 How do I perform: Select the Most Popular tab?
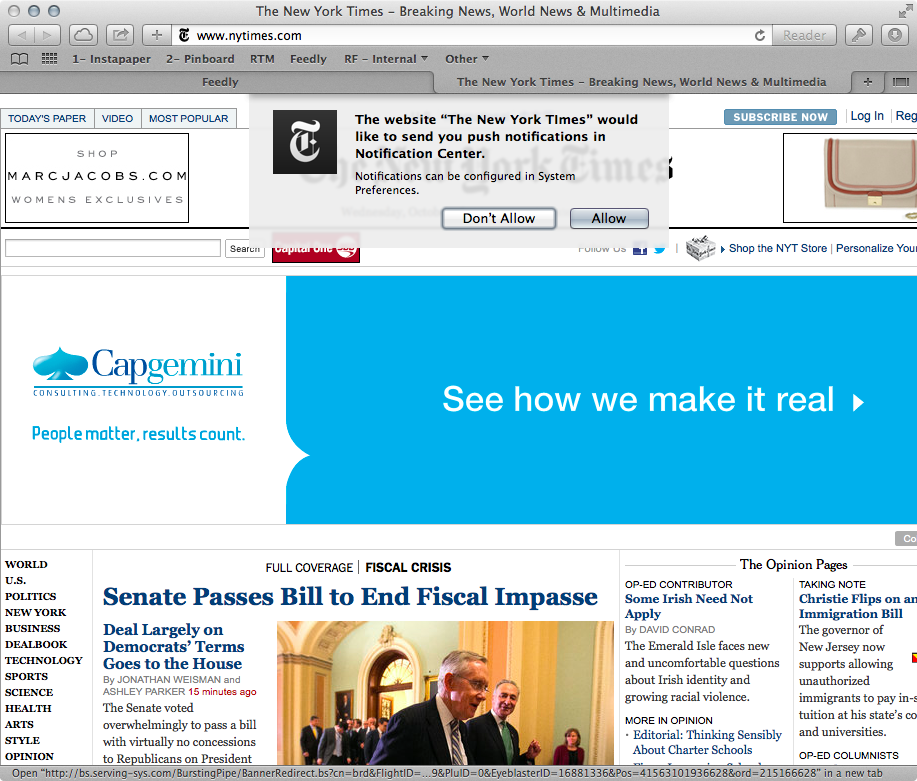coord(188,118)
